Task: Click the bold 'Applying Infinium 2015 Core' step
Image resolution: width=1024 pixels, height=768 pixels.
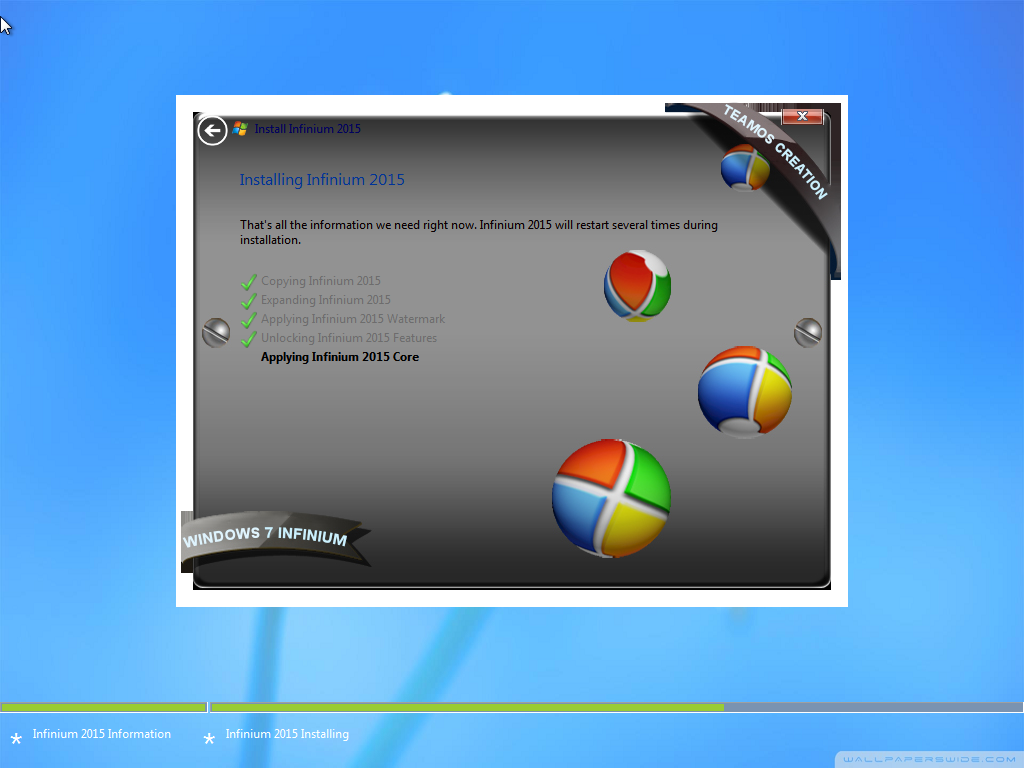Action: tap(340, 357)
